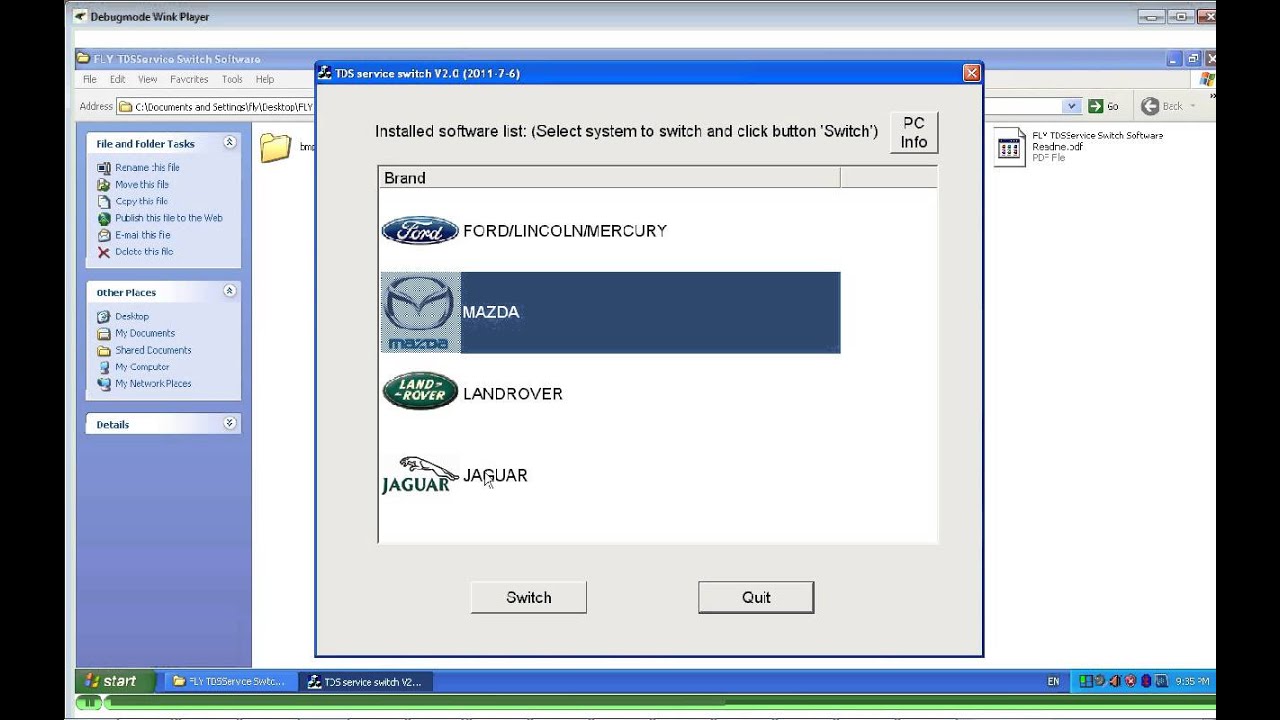
Task: Open the Tools menu in Explorer window
Action: (x=232, y=79)
